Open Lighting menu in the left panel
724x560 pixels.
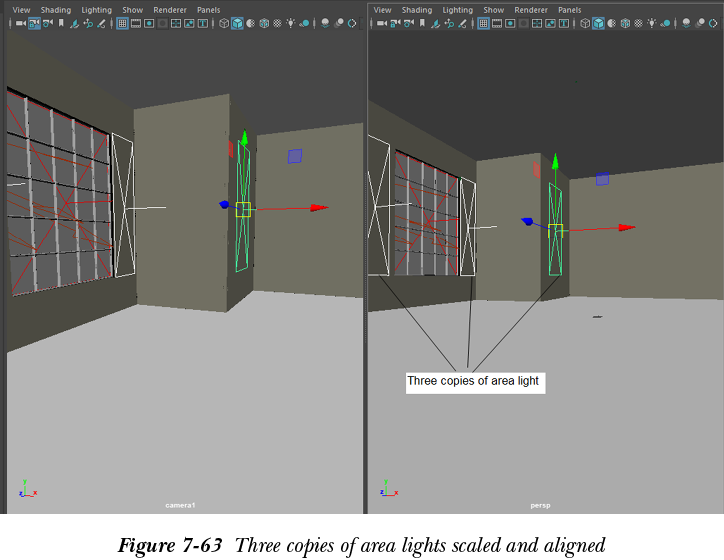(97, 10)
